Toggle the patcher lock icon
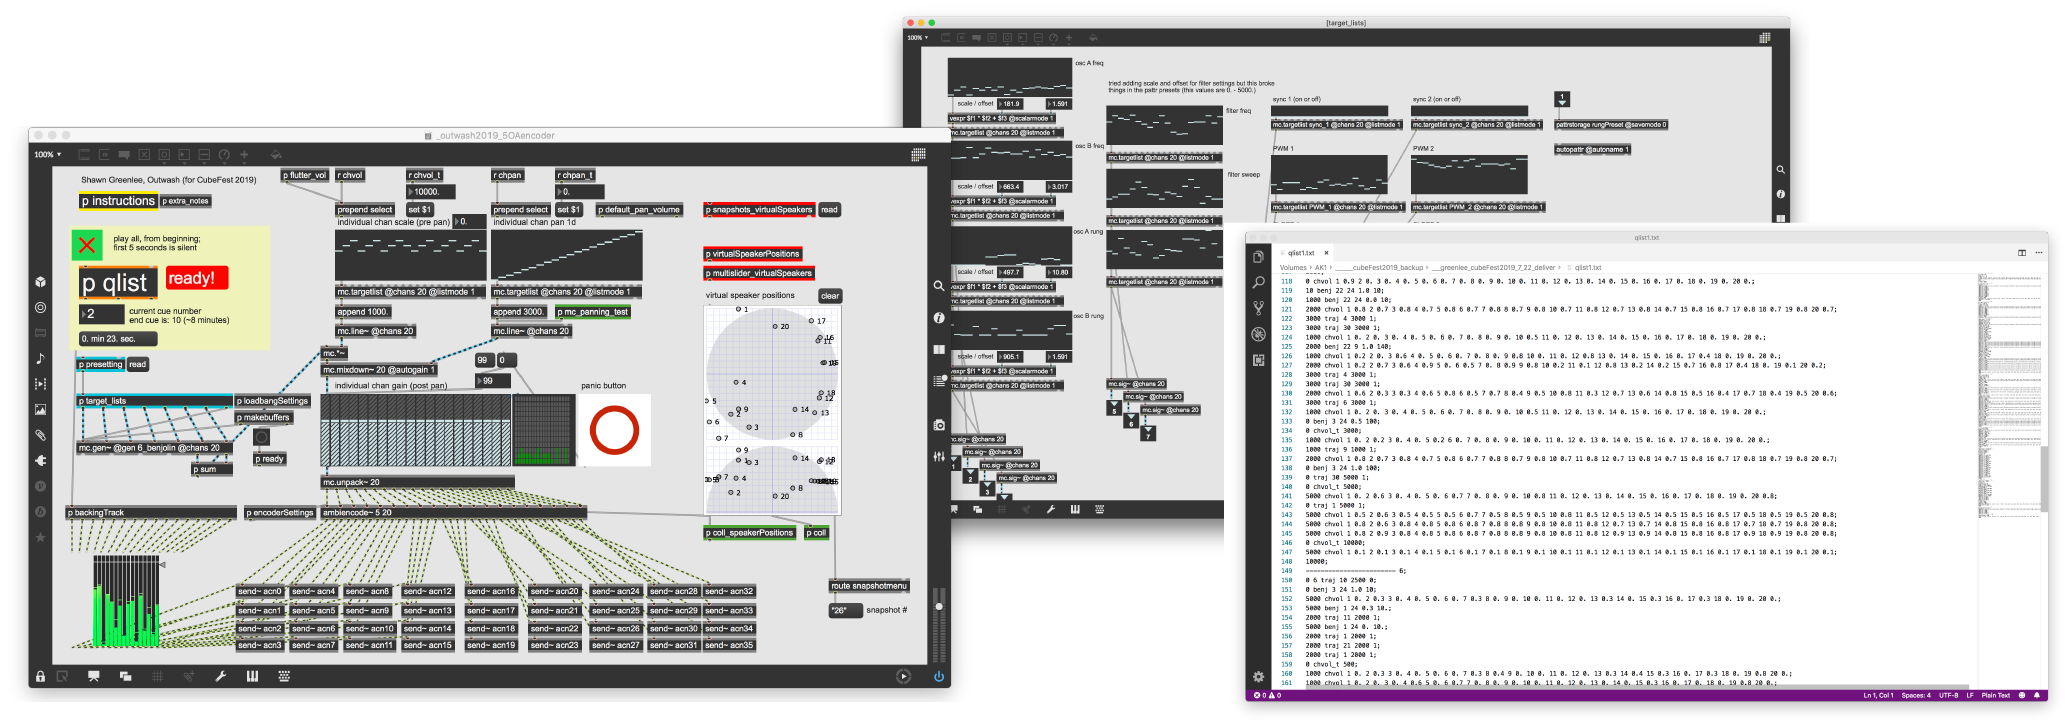Screen dimensions: 2070x720 point(40,677)
